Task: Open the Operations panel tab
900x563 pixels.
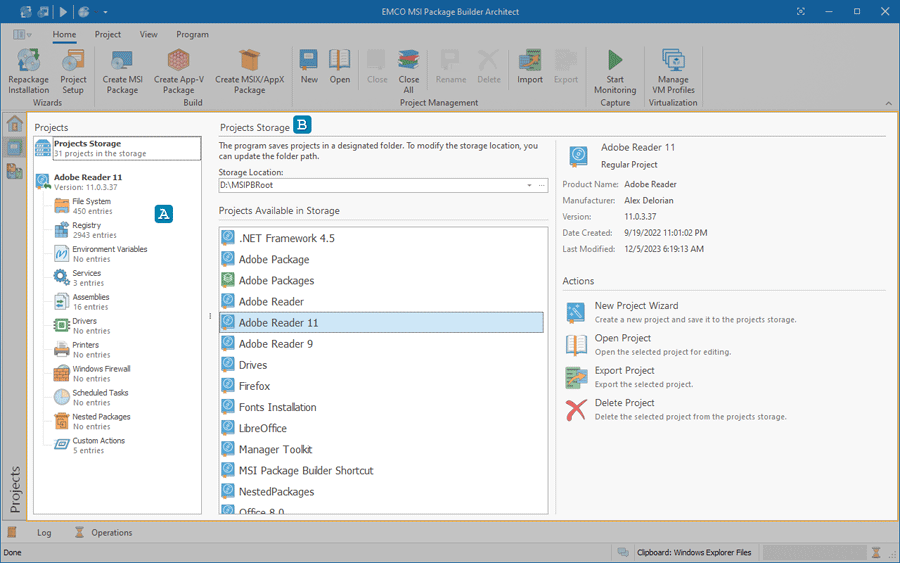Action: pos(104,533)
